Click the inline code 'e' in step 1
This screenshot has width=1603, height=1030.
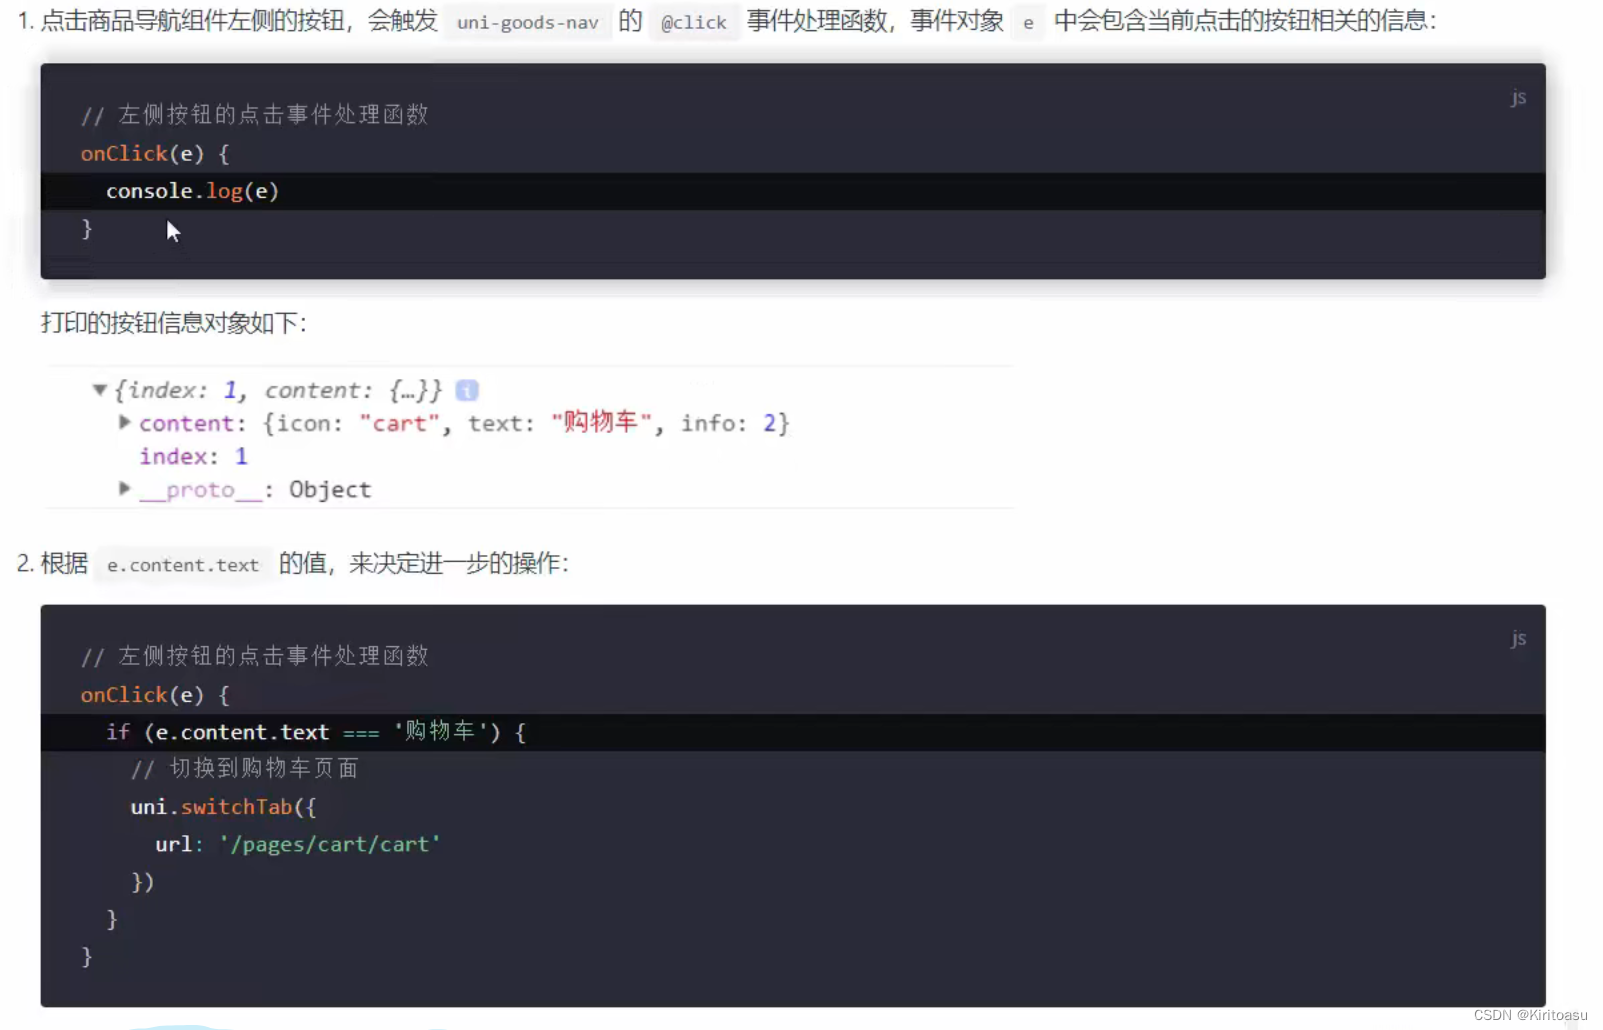click(x=1028, y=22)
